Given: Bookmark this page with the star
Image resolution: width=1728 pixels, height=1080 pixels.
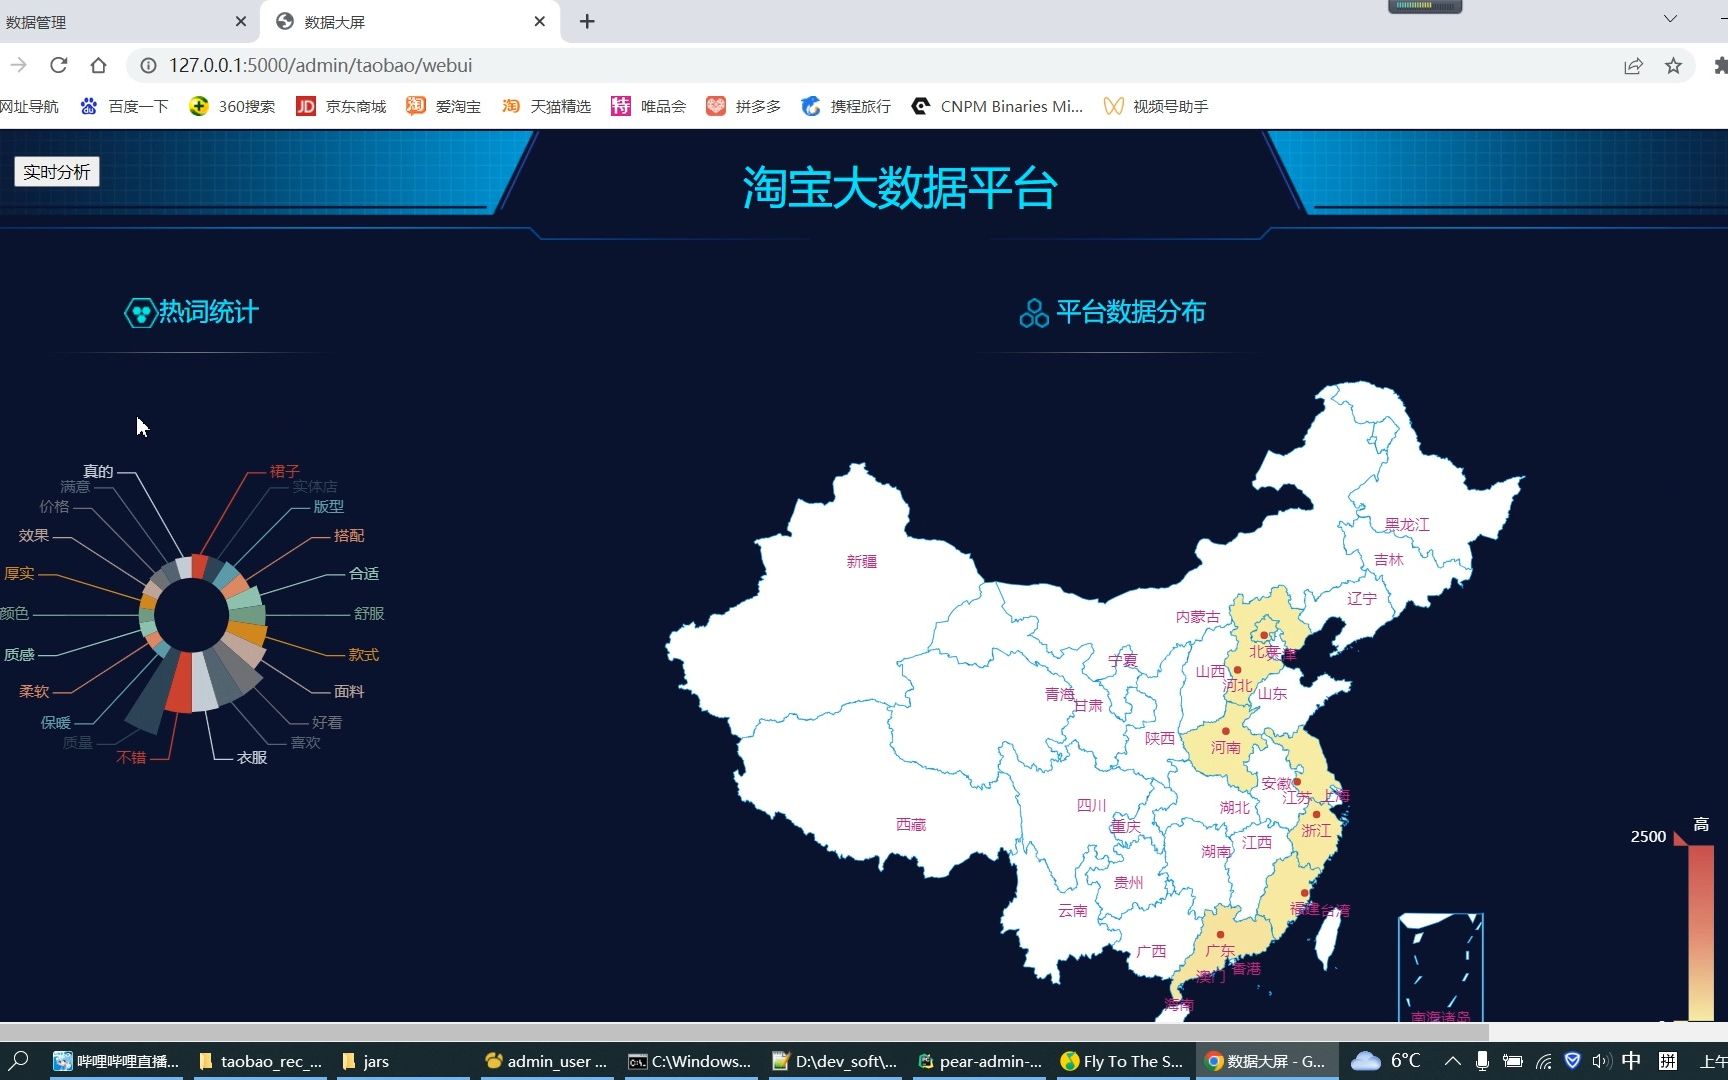Looking at the screenshot, I should [1673, 66].
